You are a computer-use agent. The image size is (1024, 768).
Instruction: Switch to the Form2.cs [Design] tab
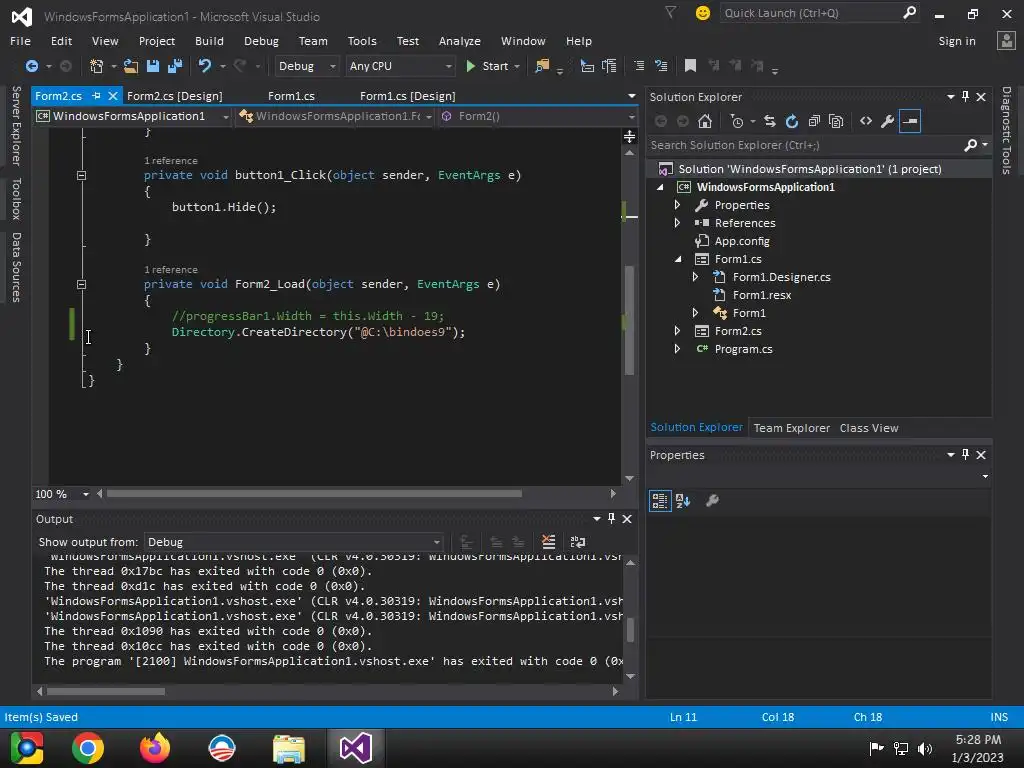coord(174,96)
